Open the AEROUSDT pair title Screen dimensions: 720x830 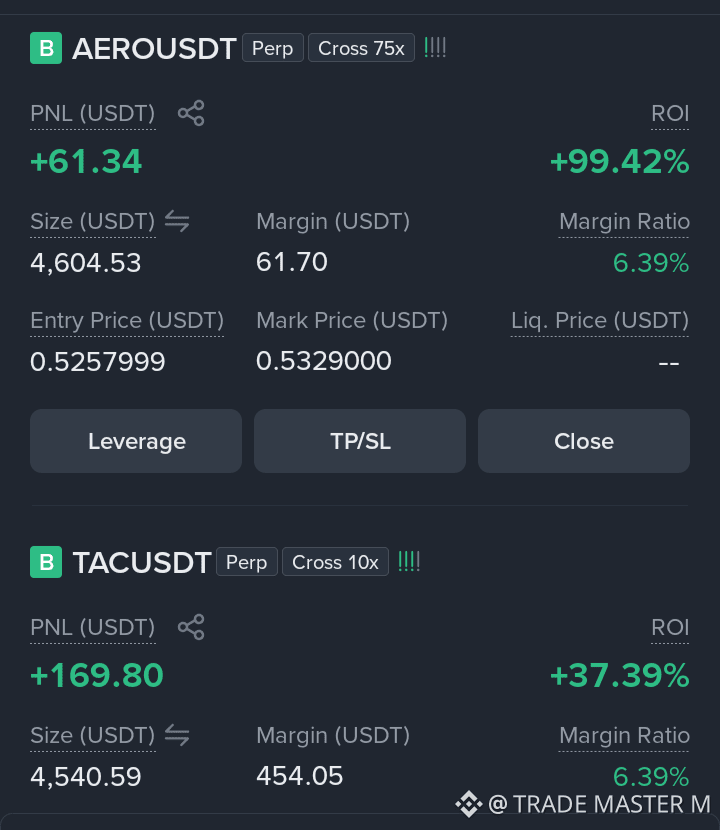tap(154, 49)
